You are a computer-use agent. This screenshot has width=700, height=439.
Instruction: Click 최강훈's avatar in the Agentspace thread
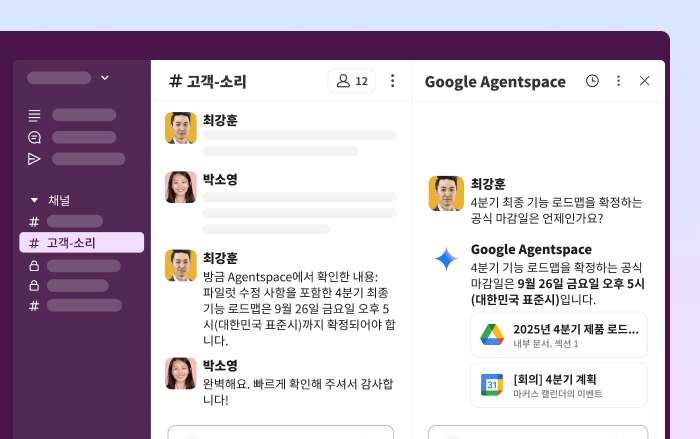click(x=446, y=193)
